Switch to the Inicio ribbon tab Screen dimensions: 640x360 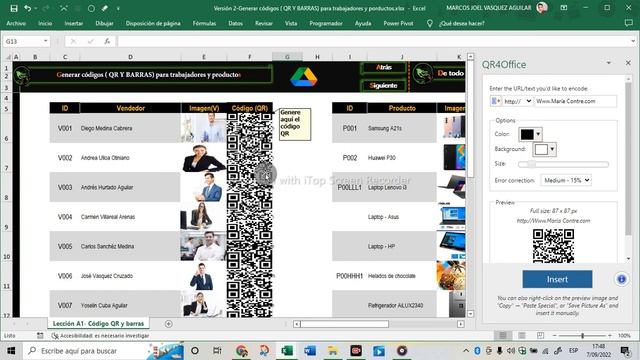click(x=45, y=24)
